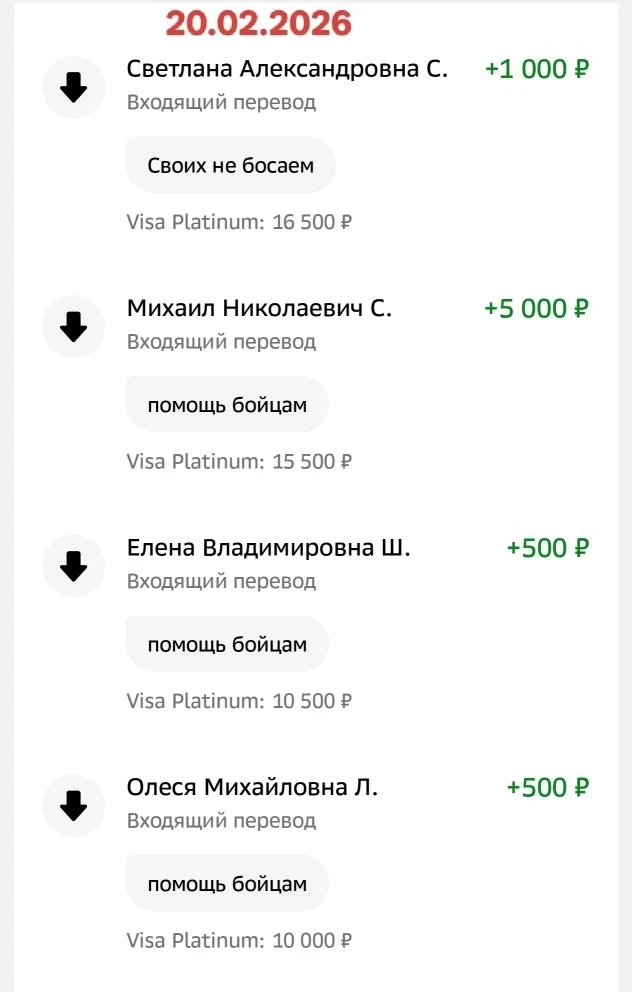Tap Михаил's "помощь бойцам" message bubble

coord(227,405)
